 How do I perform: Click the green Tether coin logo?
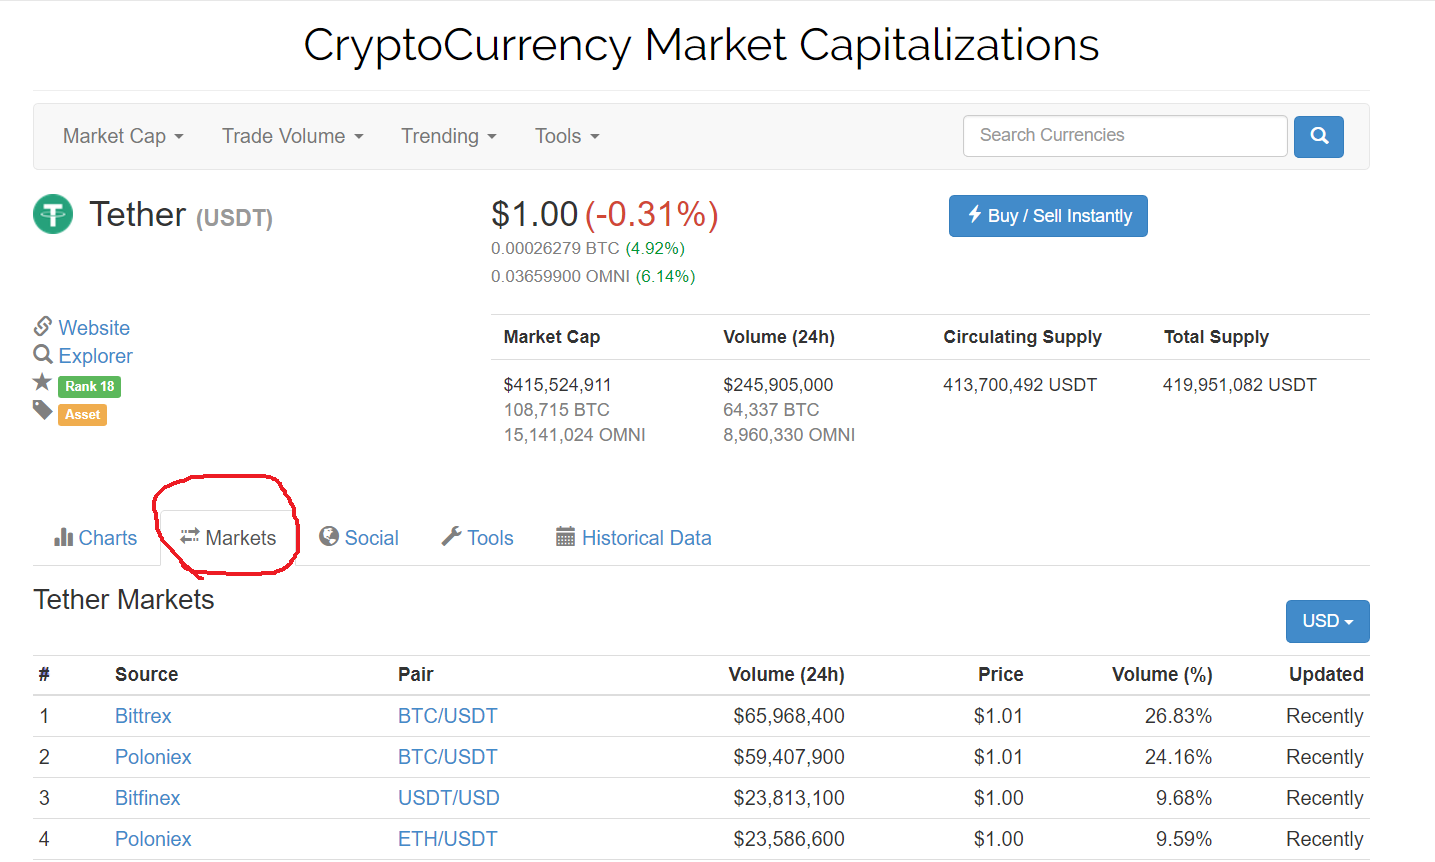[53, 214]
